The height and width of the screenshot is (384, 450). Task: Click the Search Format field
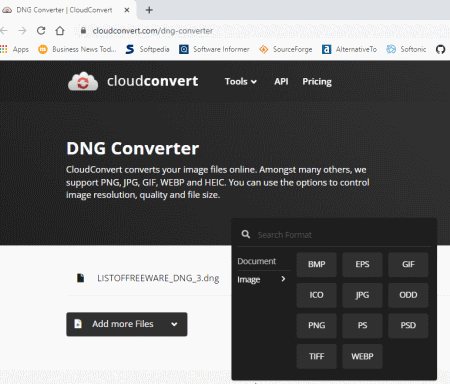pyautogui.click(x=334, y=235)
